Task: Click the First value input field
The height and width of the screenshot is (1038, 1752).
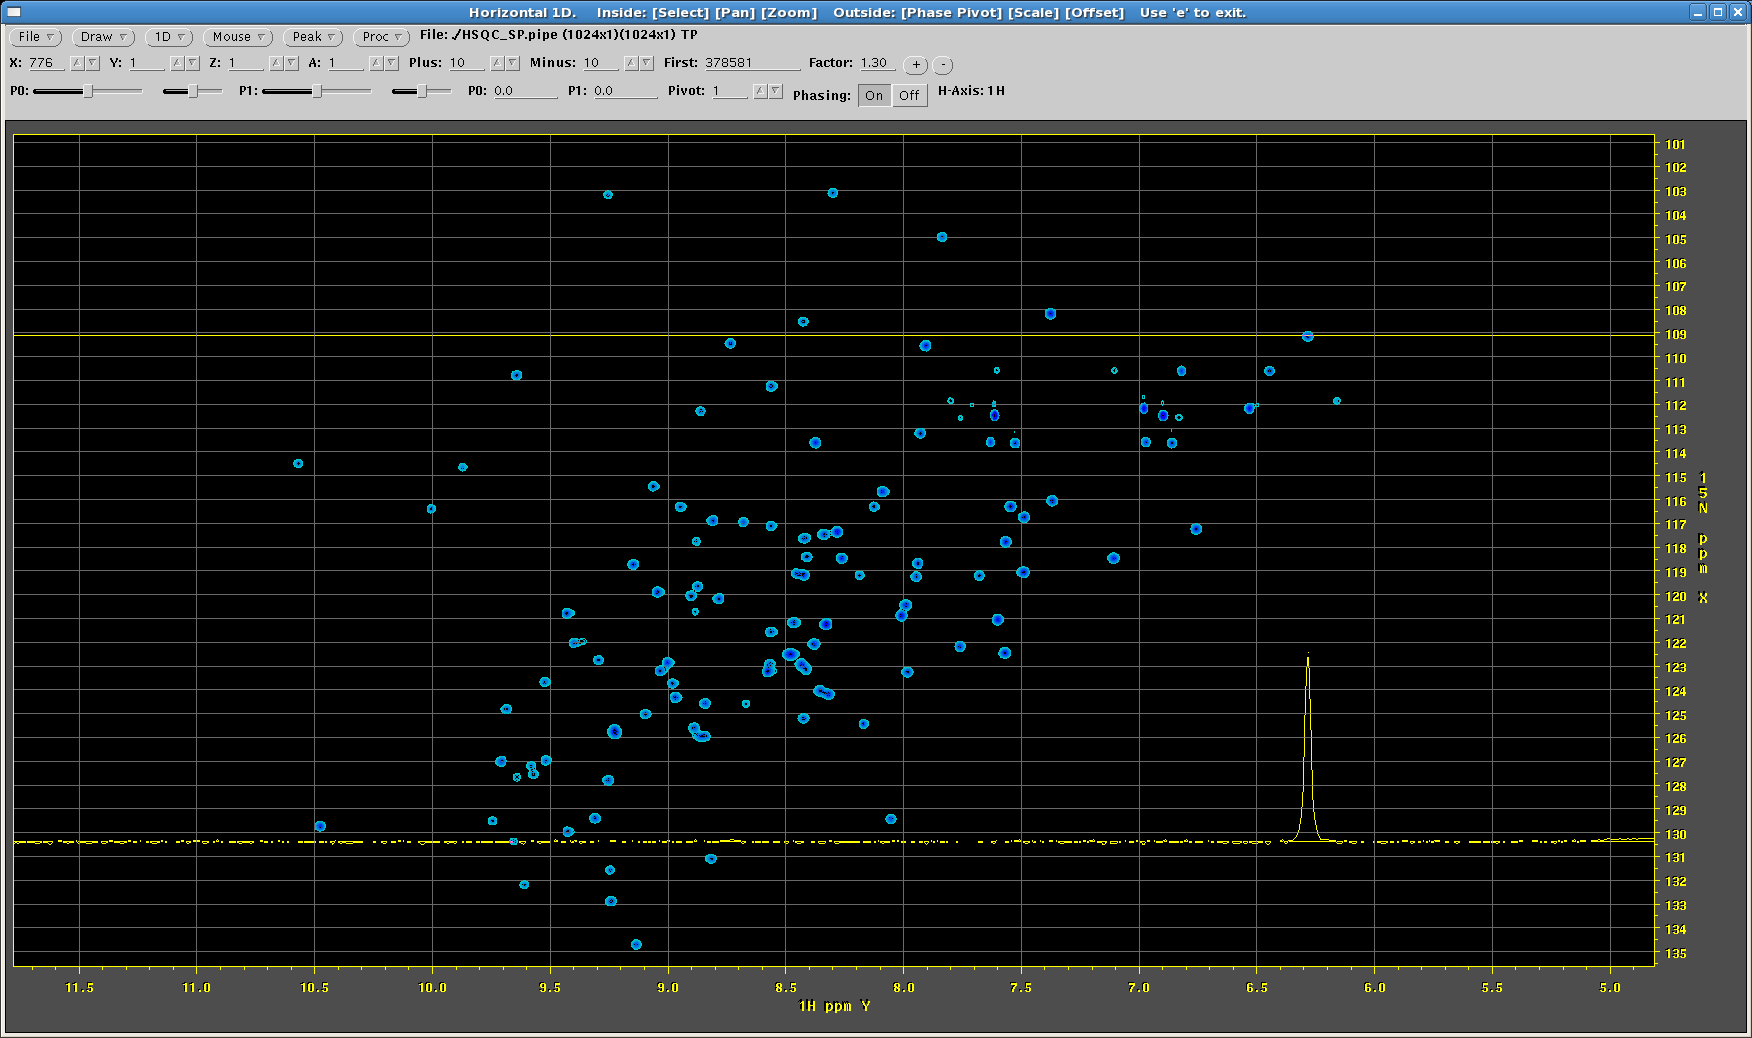Action: pyautogui.click(x=751, y=63)
